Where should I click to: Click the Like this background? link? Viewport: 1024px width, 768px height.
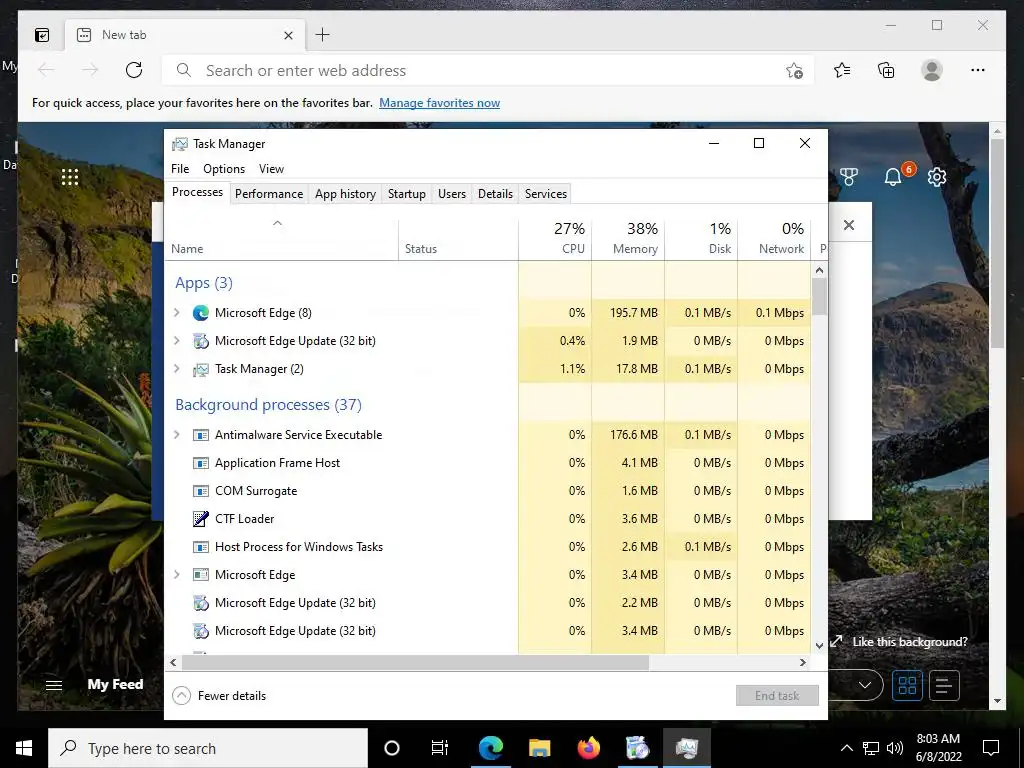point(910,642)
